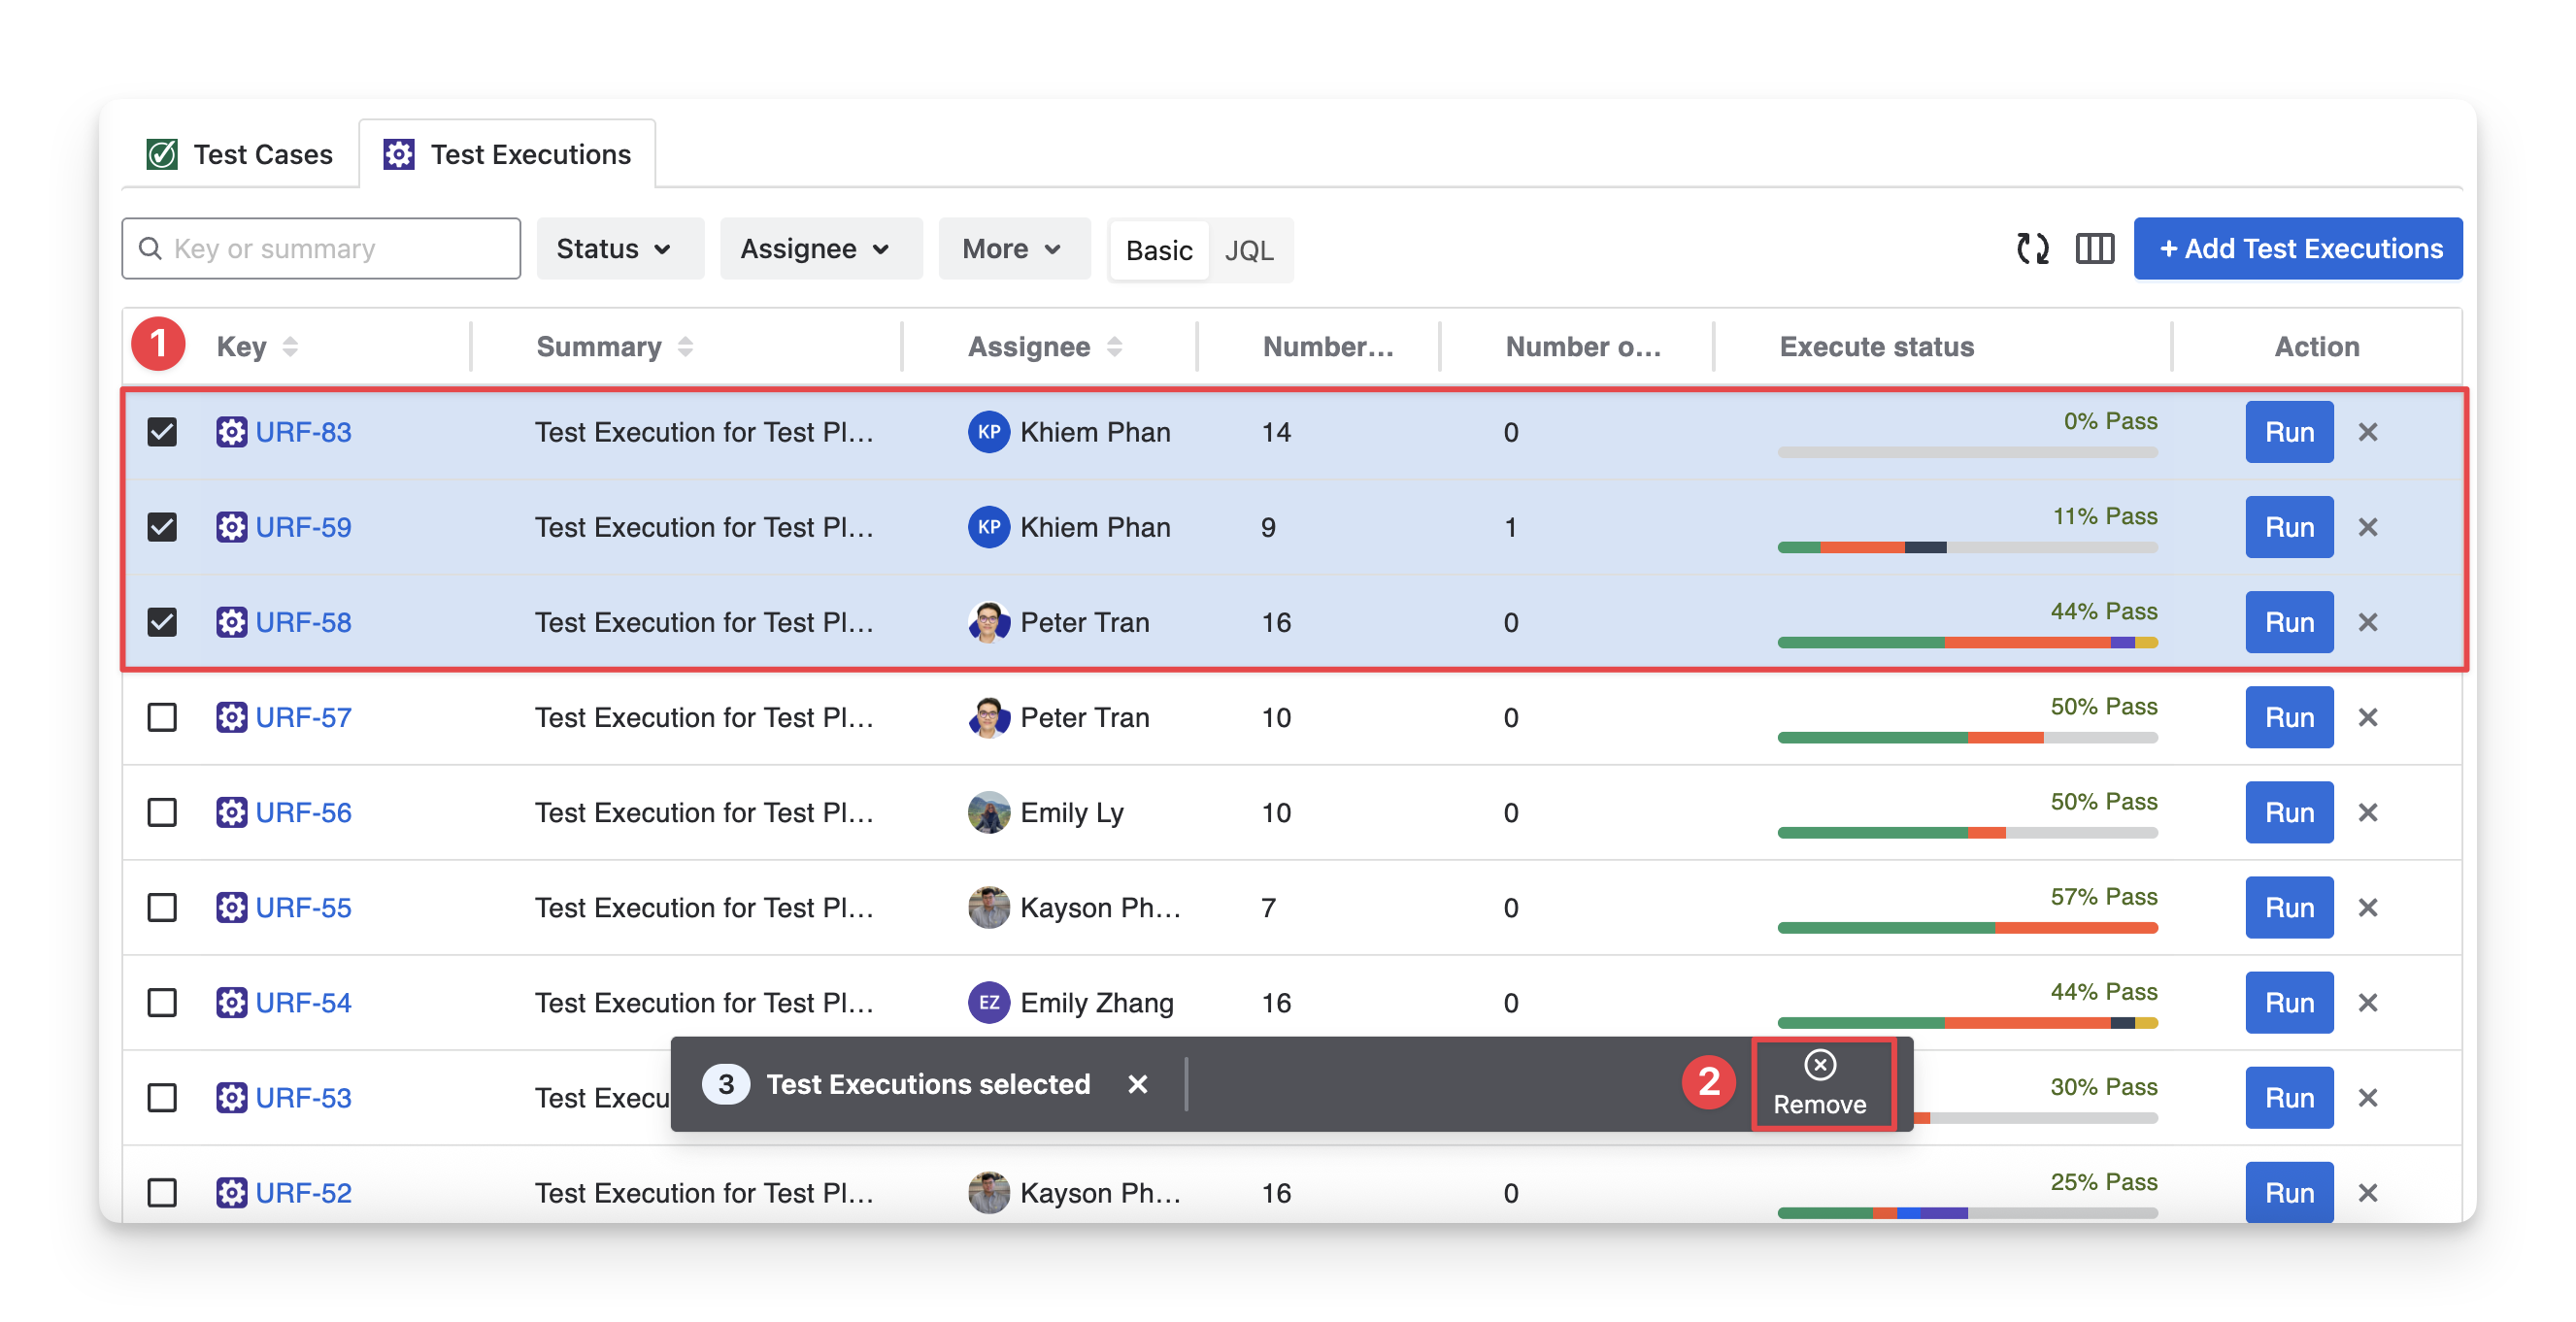Switch to the Test Cases tab
This screenshot has height=1322, width=2576.
click(x=241, y=155)
